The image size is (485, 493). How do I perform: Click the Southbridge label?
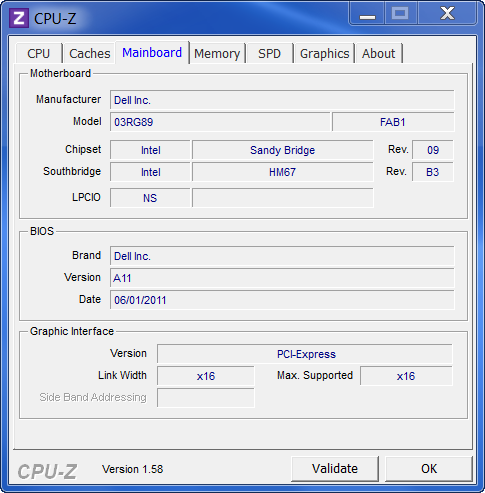(x=72, y=171)
